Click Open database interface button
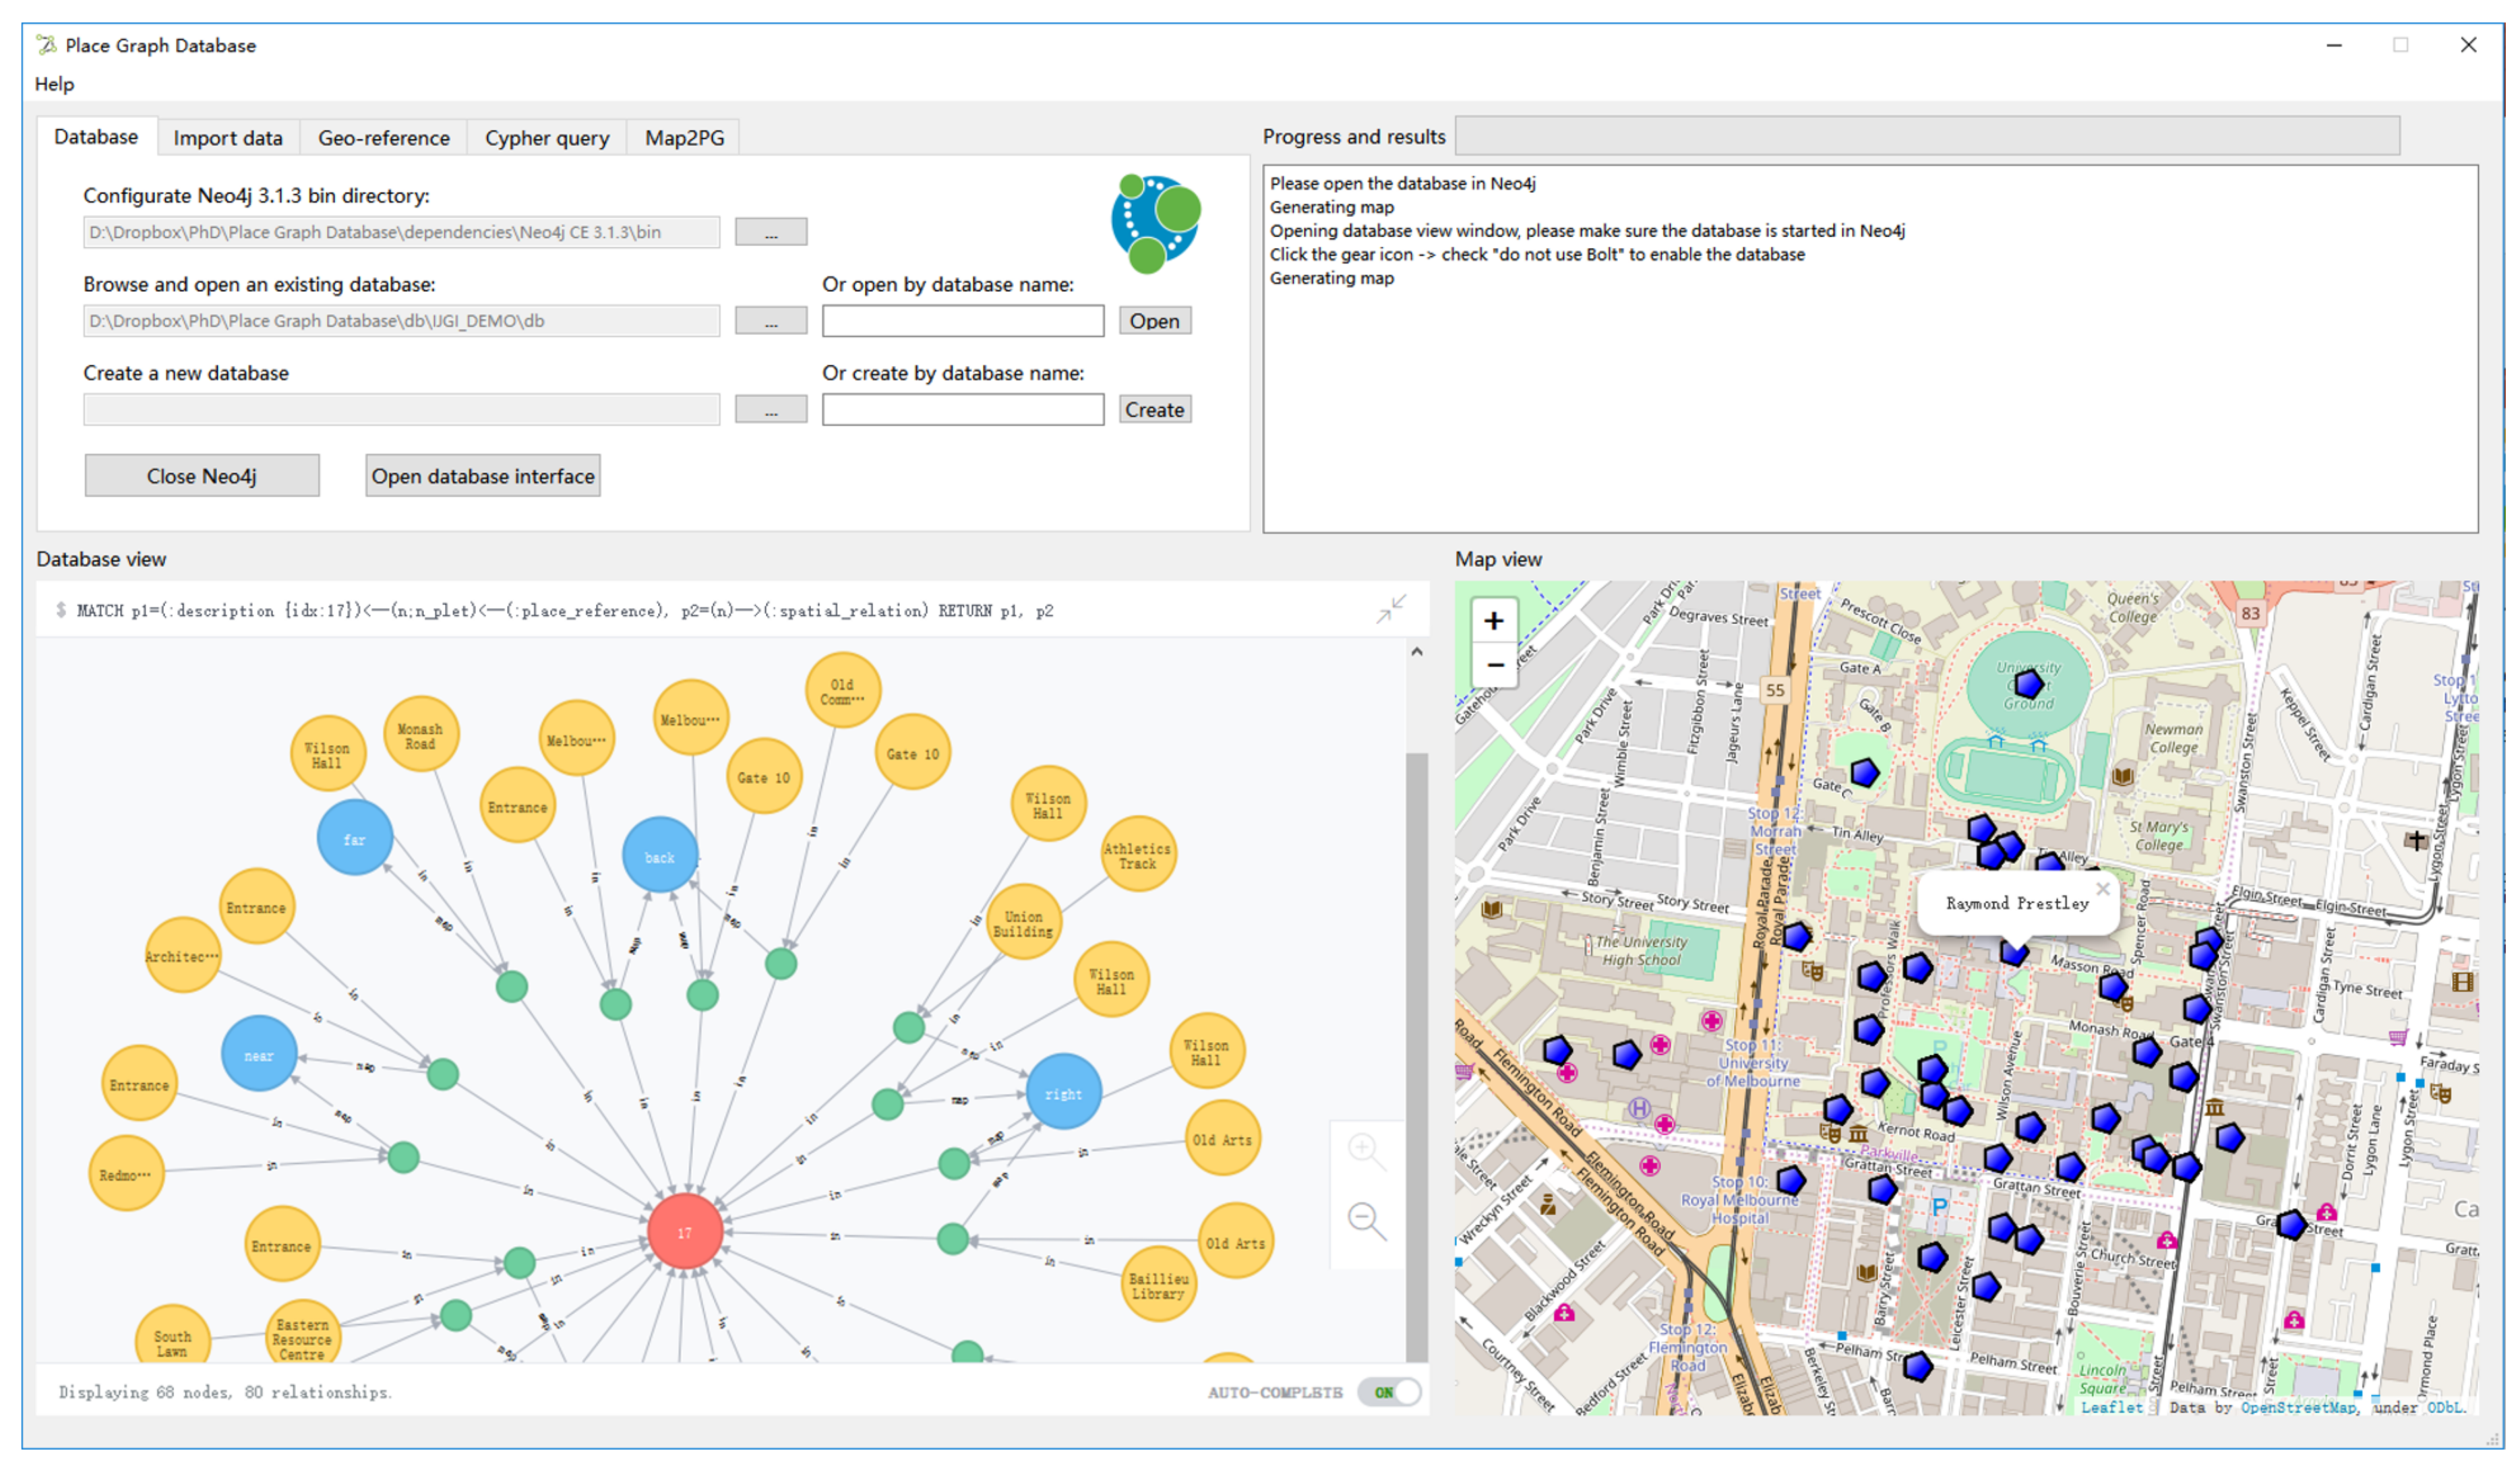The width and height of the screenshot is (2520, 1476). click(483, 476)
